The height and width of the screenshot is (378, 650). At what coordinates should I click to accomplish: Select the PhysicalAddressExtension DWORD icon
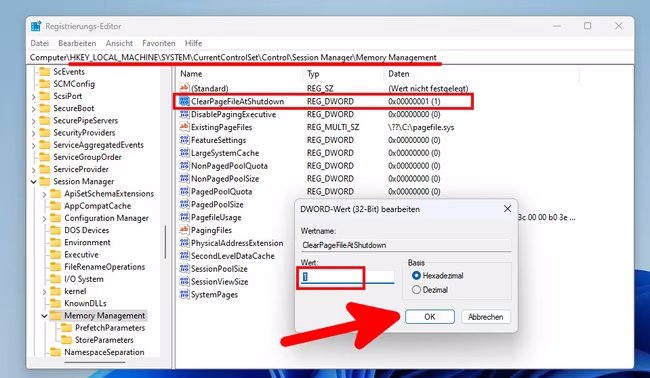click(x=184, y=242)
